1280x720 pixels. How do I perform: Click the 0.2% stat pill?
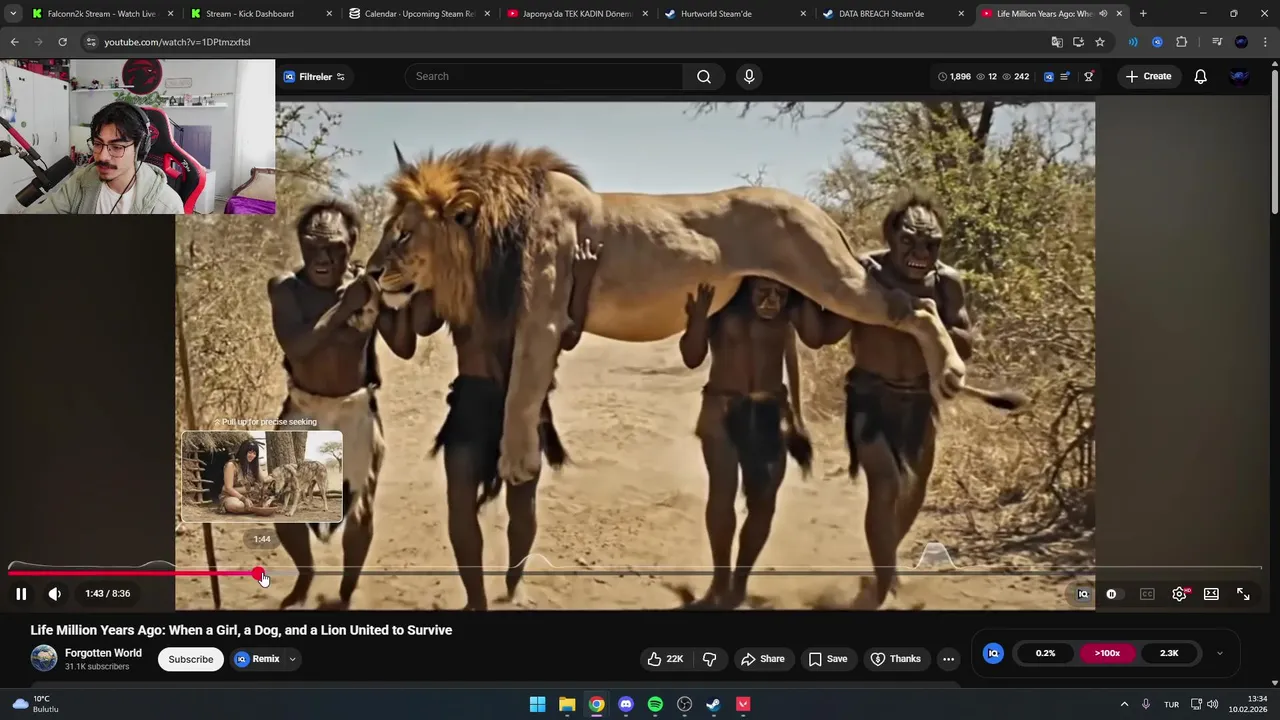1045,653
